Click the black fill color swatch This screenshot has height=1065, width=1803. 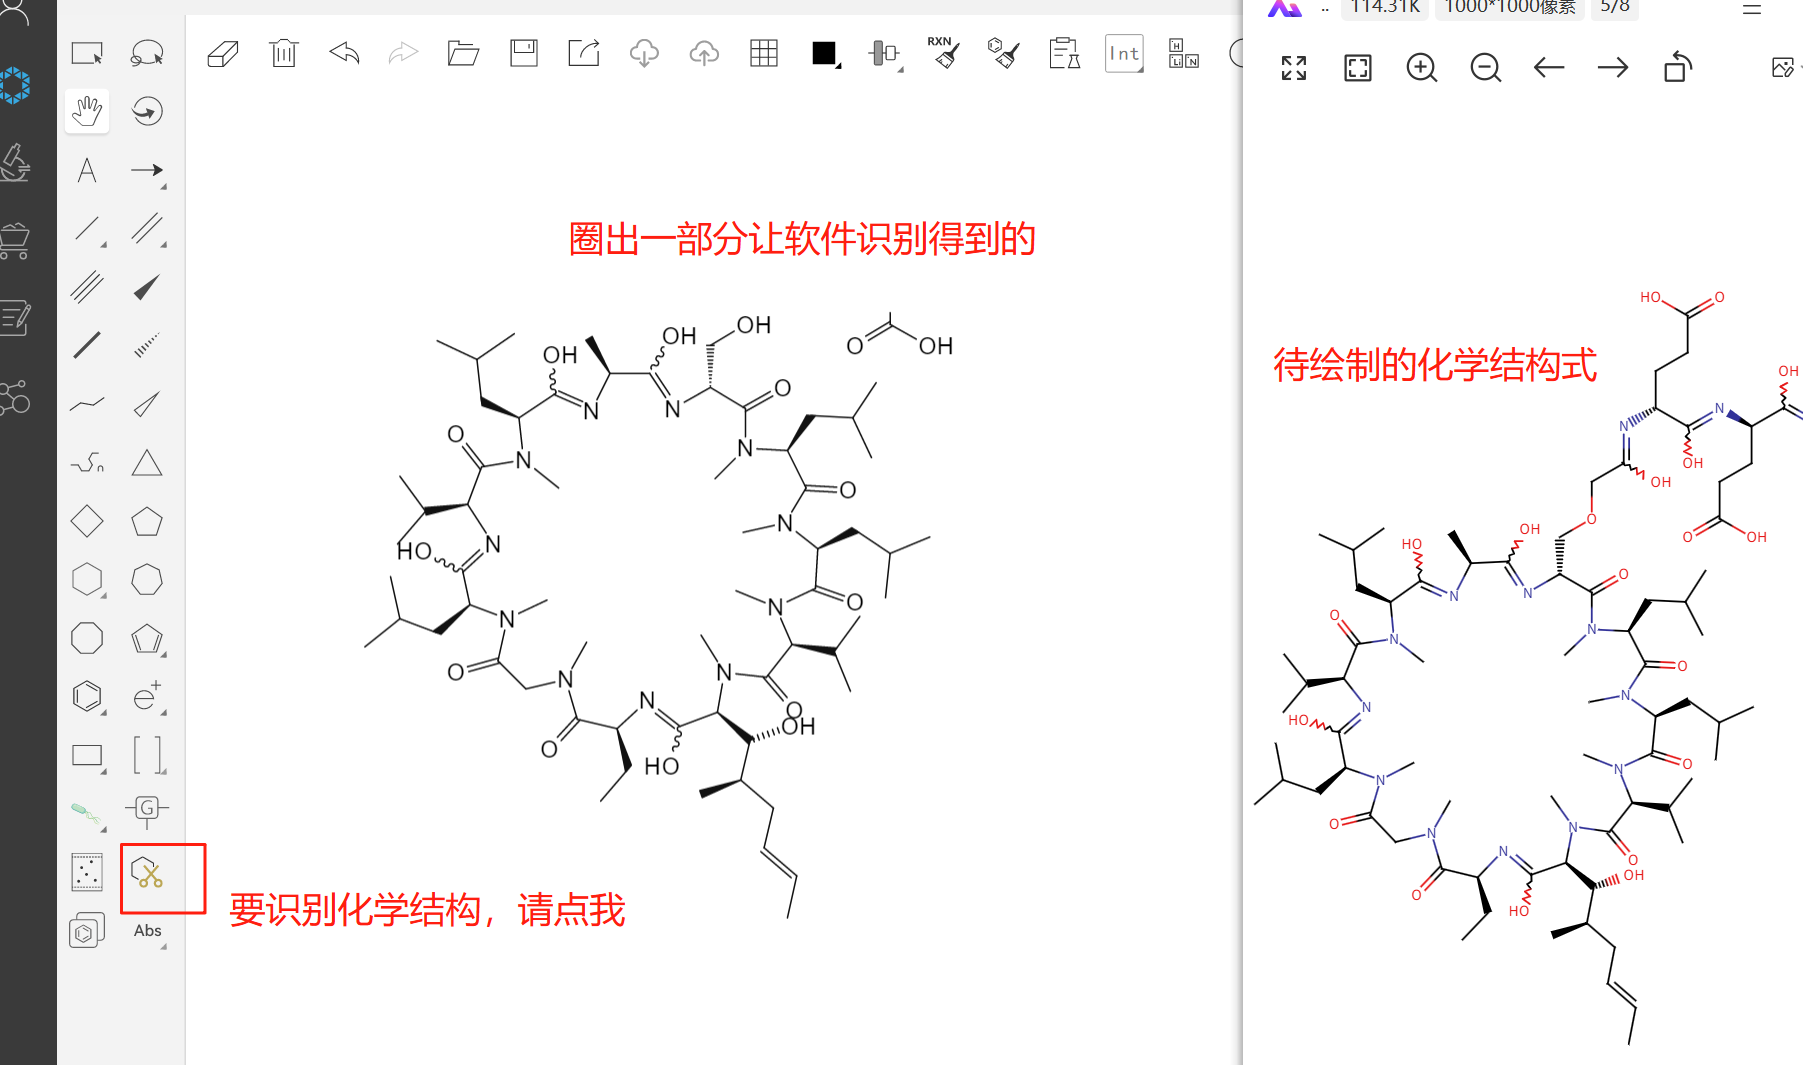(x=821, y=52)
